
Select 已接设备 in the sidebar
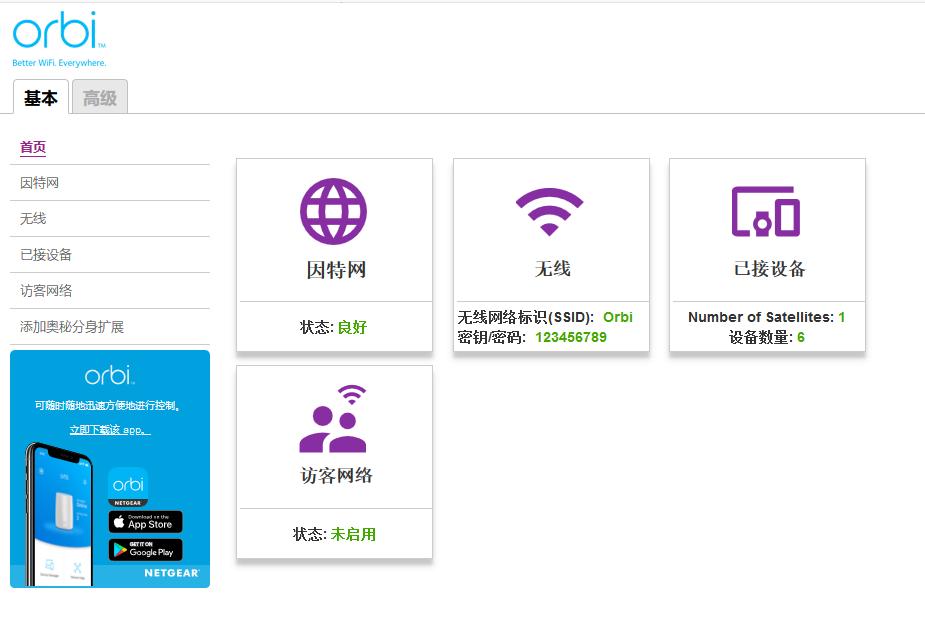[x=46, y=255]
